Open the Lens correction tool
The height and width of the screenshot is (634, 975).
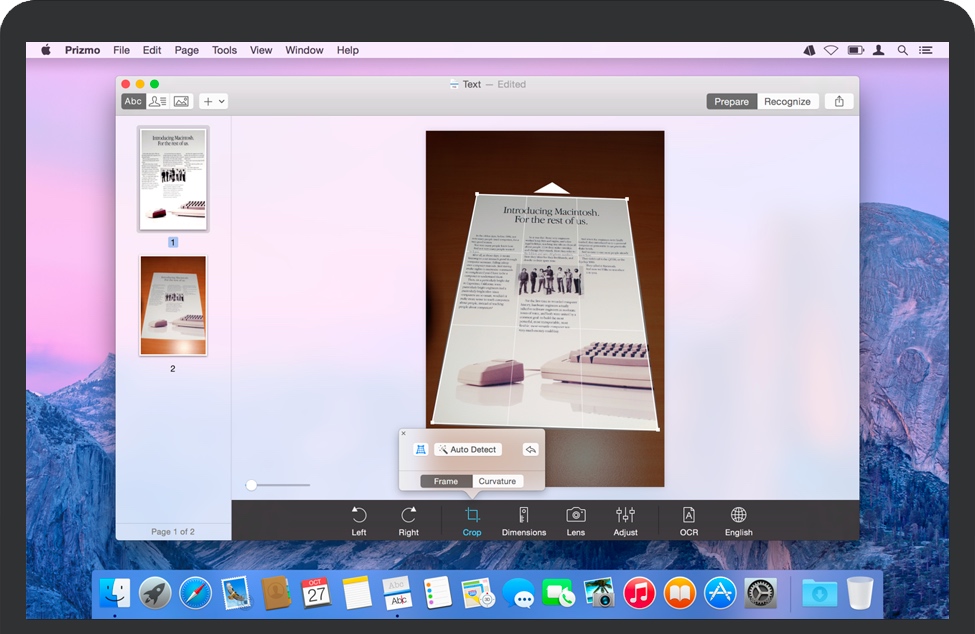(575, 519)
